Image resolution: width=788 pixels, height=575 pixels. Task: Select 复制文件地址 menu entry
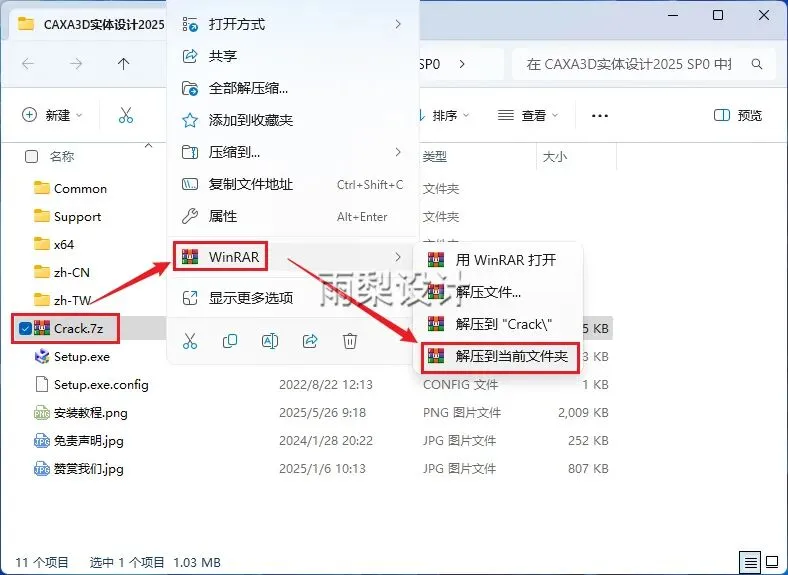point(293,184)
